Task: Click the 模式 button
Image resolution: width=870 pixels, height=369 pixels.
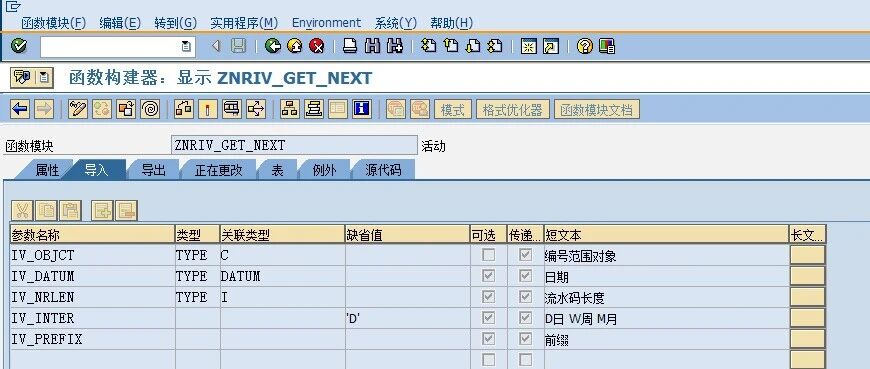Action: (x=452, y=110)
